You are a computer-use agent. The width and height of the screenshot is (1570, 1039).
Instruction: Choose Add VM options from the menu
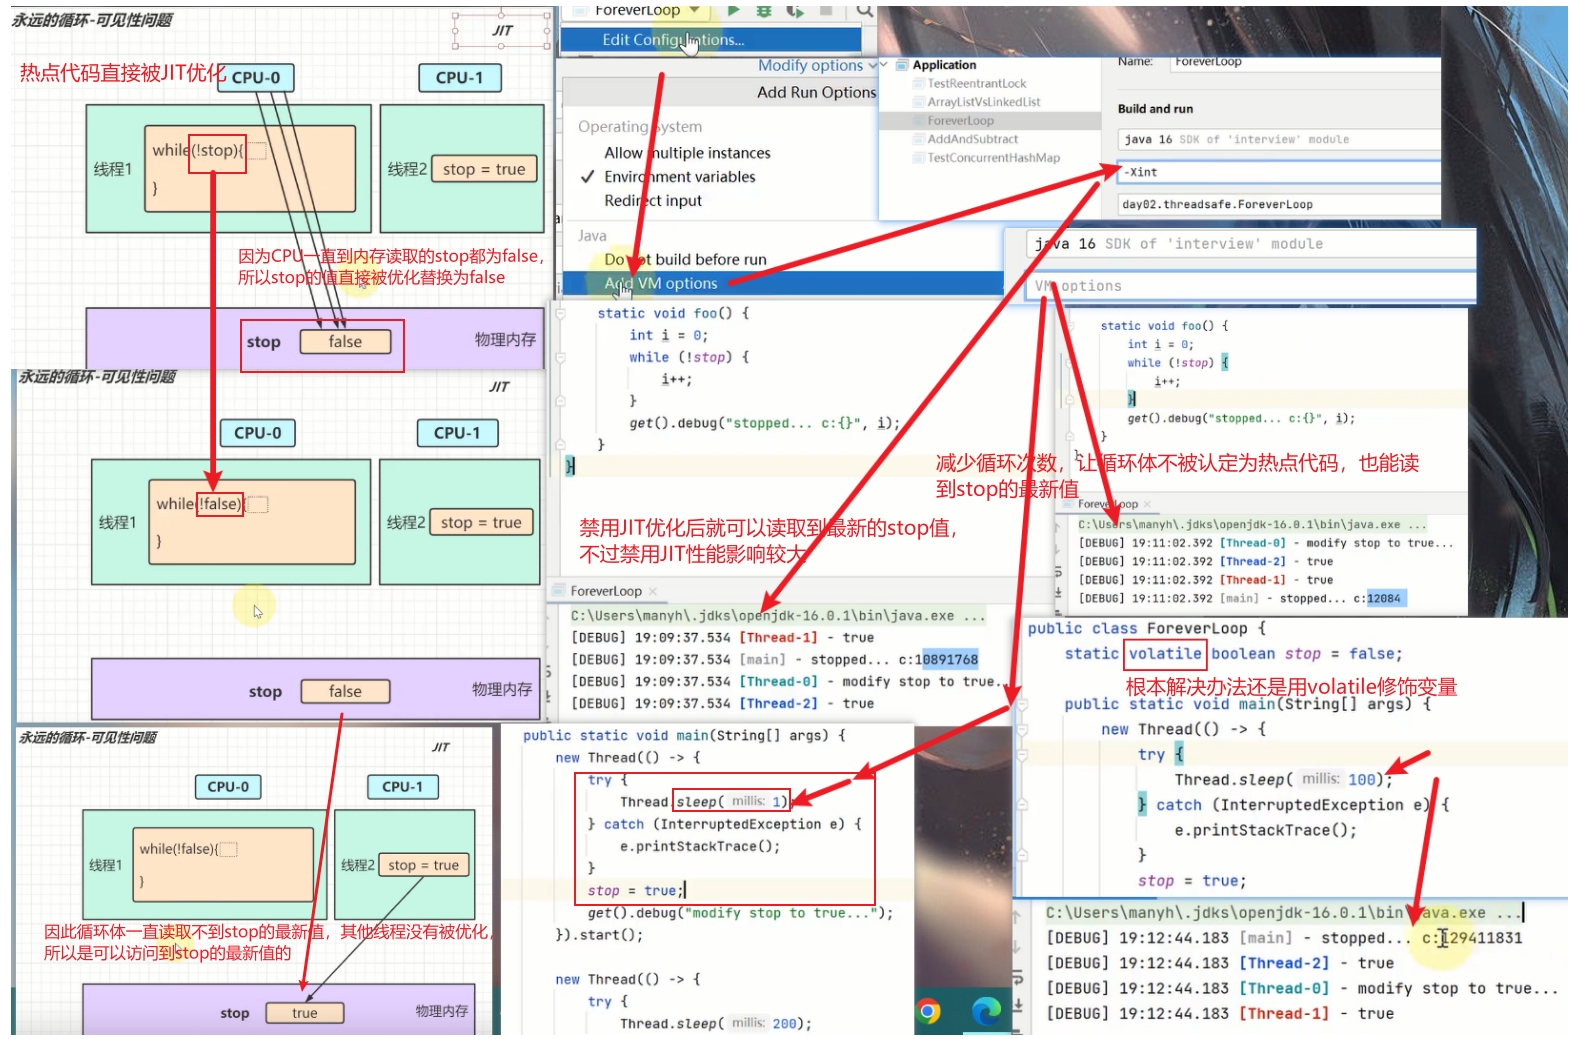[661, 284]
